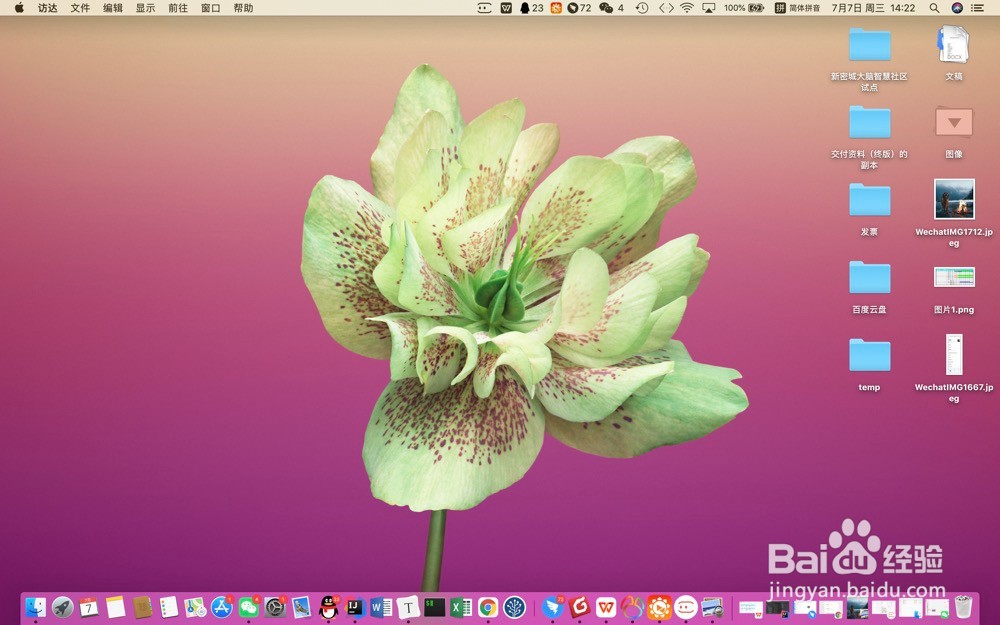Open the 访达 menu
Screen dimensions: 1000x625
47,8
